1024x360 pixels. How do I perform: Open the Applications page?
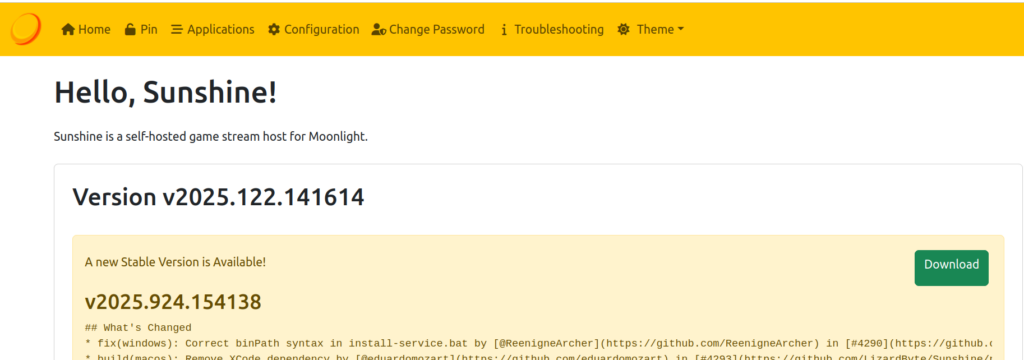tap(213, 29)
